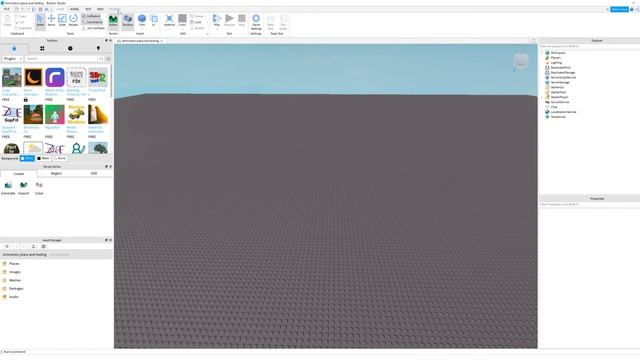Viewport: 640px width, 360px height.
Task: Select StarterGui in Explorer
Action: pyautogui.click(x=555, y=87)
